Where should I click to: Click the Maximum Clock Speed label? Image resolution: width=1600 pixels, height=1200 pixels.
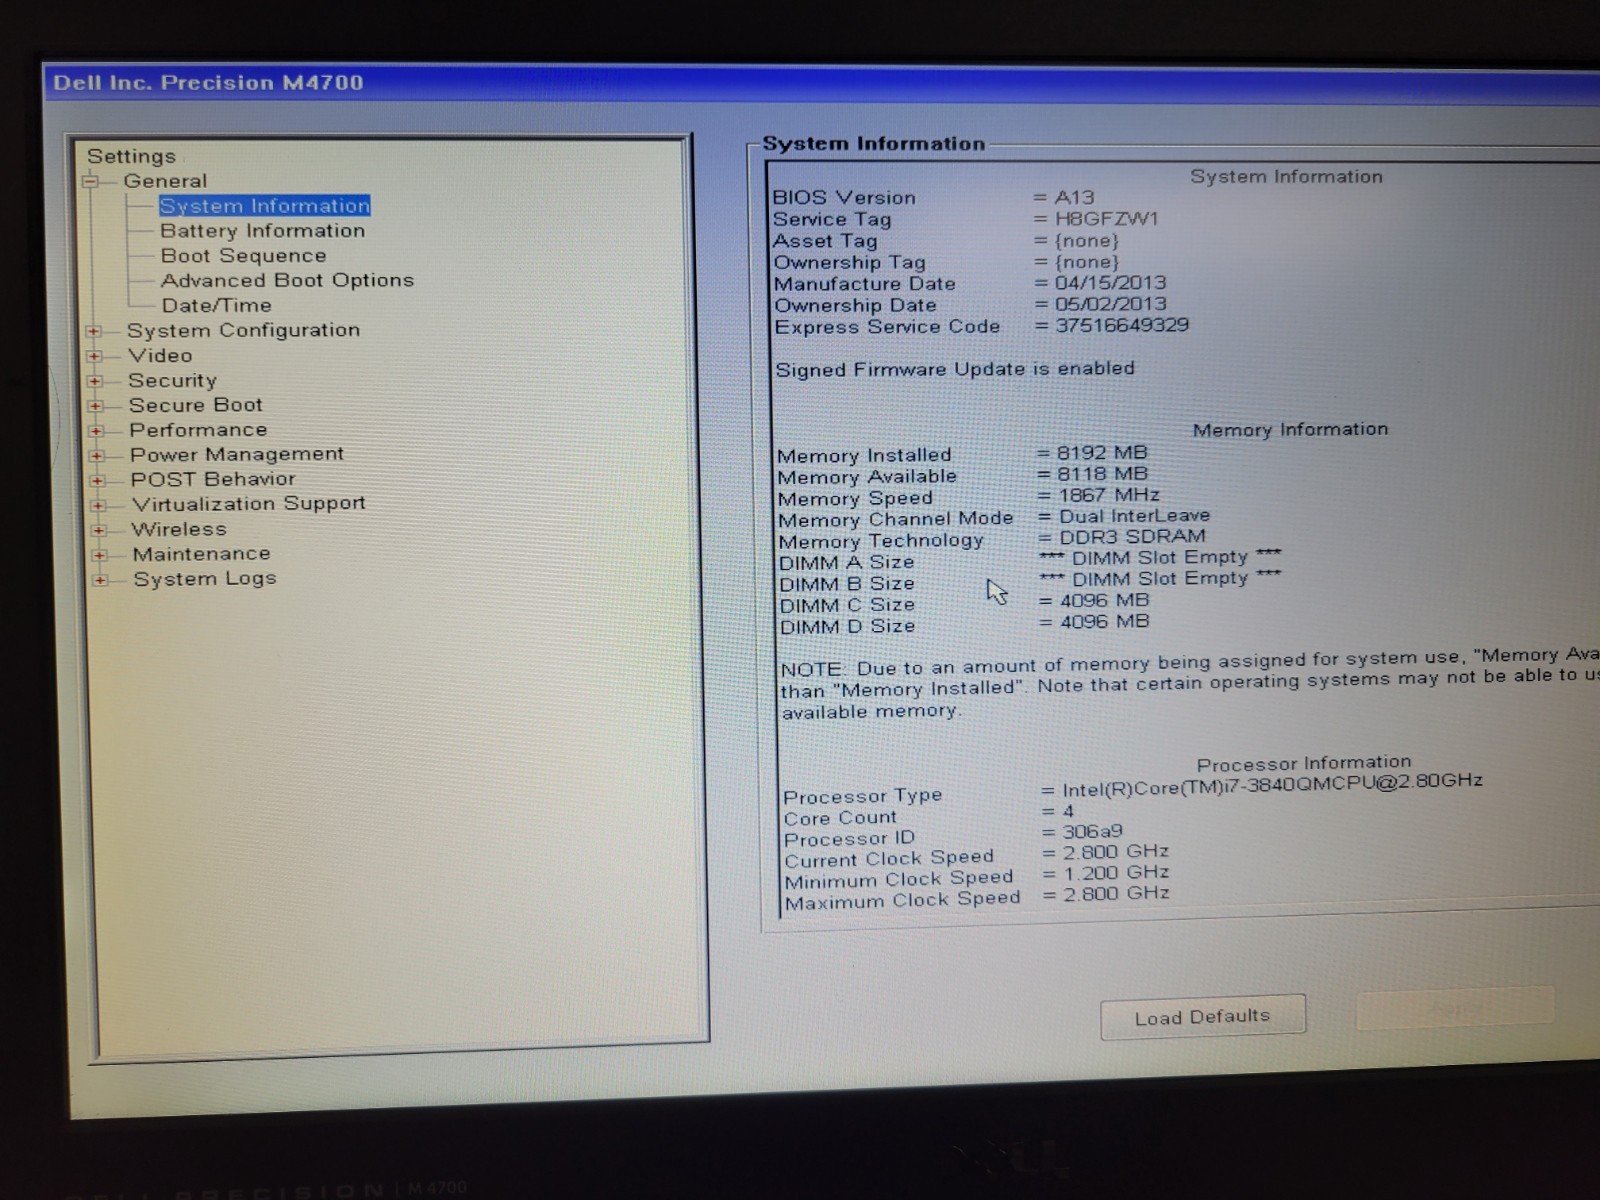[x=903, y=900]
